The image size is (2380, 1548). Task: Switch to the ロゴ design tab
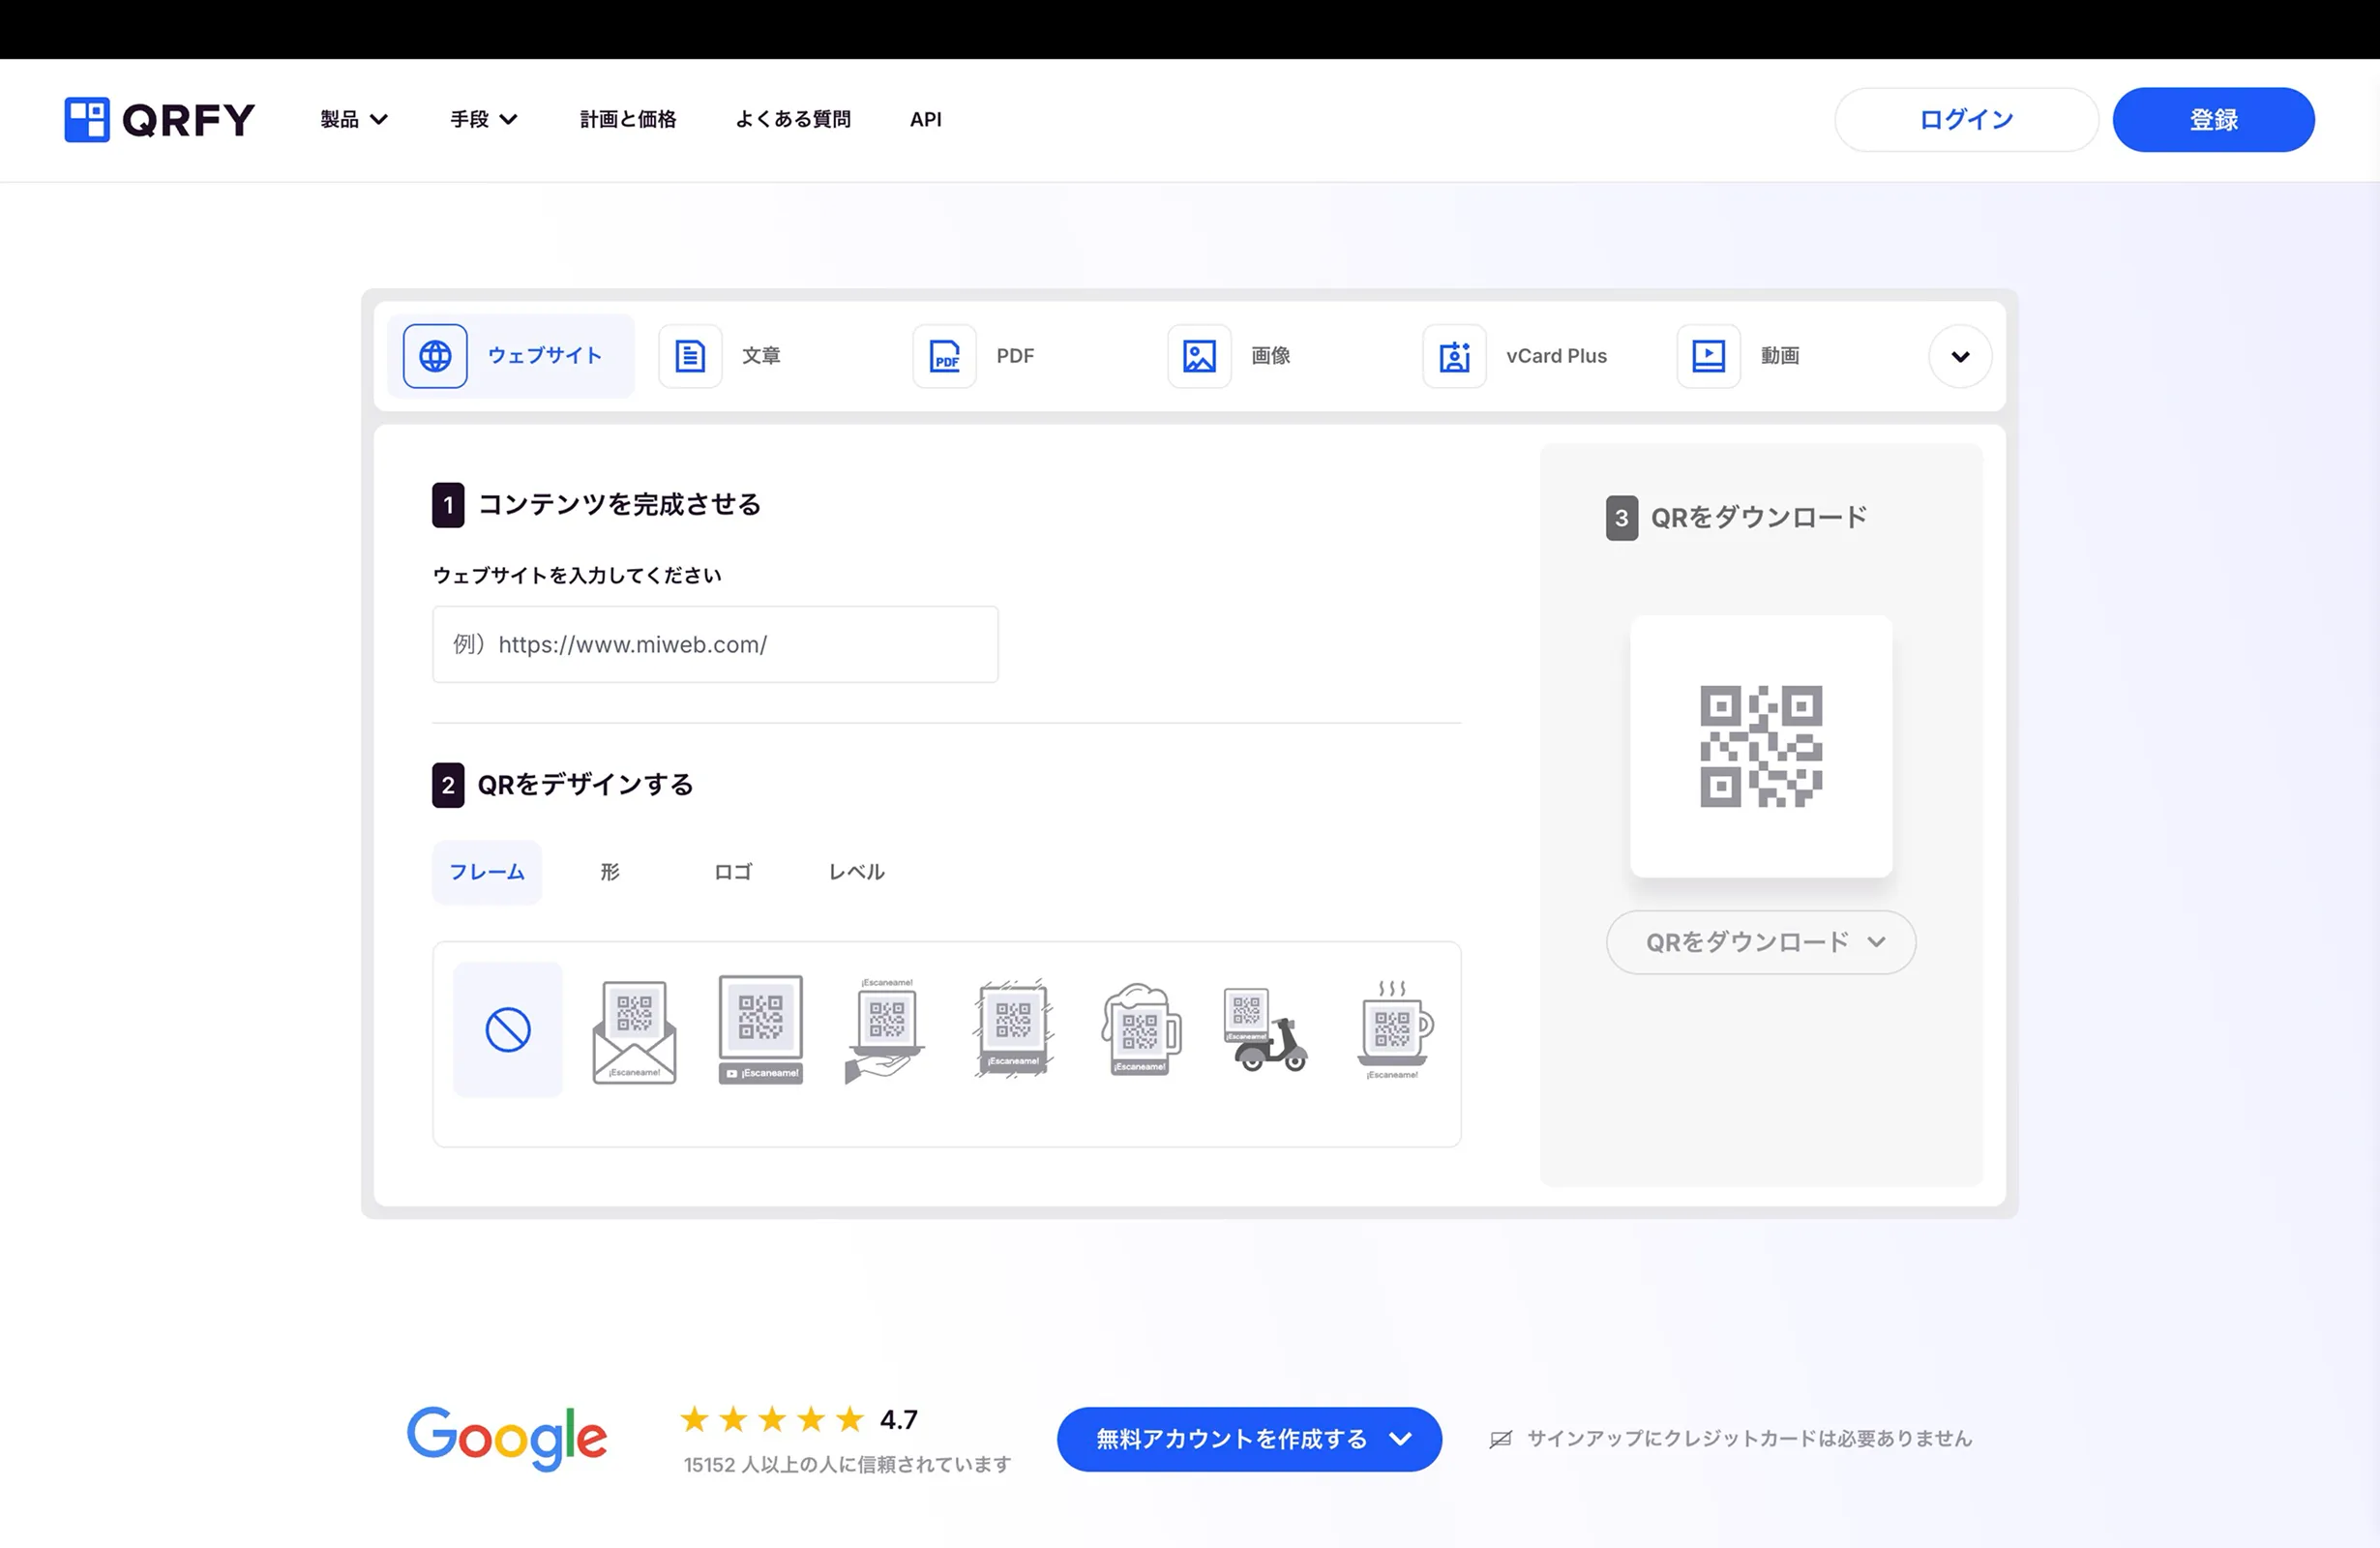733,871
